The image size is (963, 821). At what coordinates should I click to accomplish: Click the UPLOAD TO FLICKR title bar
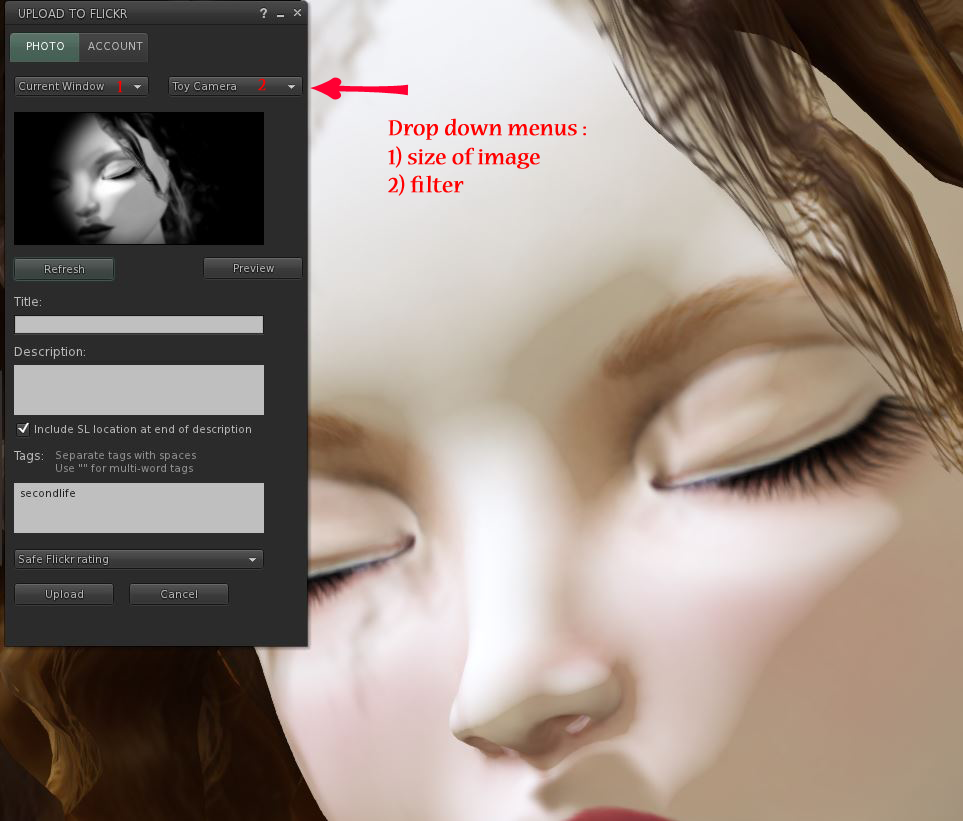[x=120, y=14]
